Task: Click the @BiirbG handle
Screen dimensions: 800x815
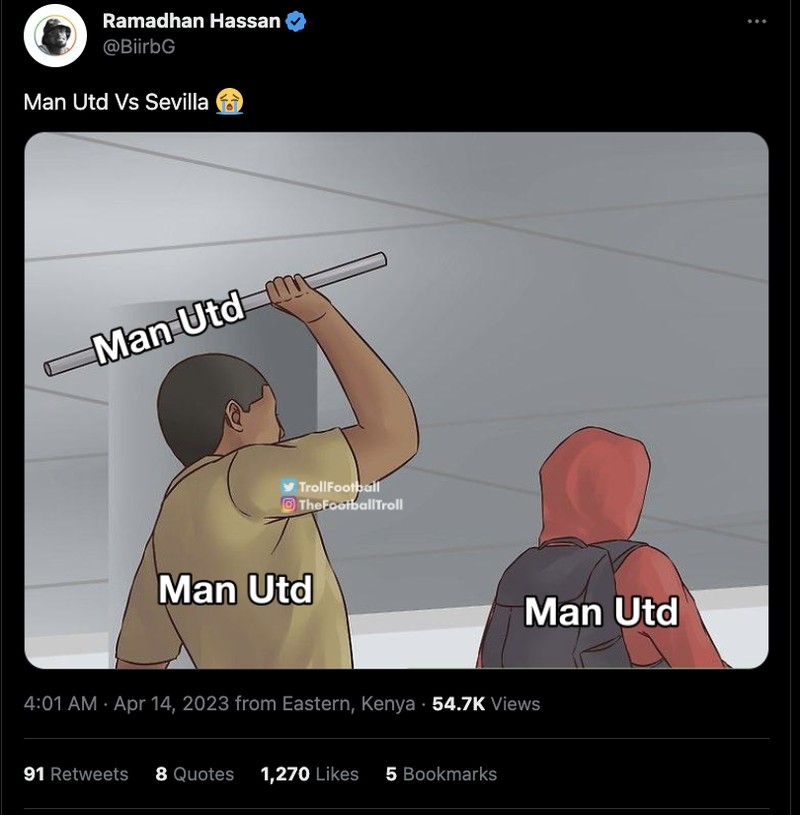Action: pos(139,46)
